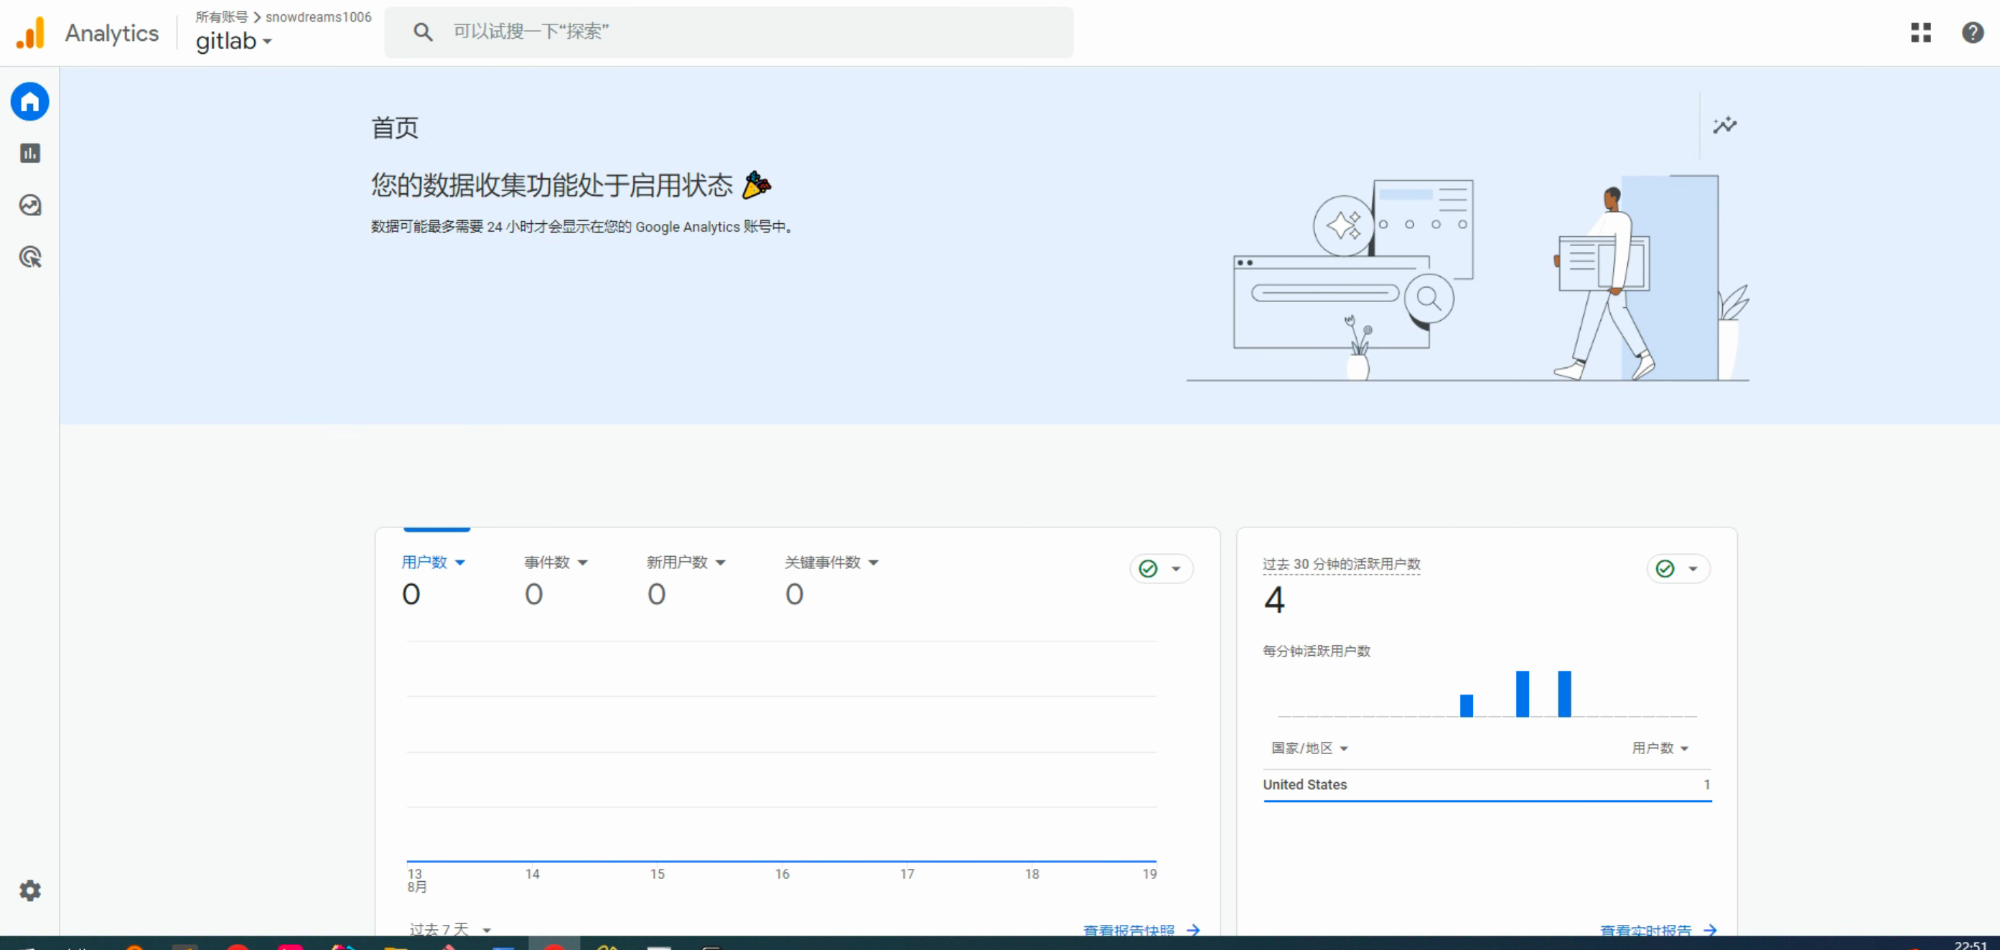Screen dimensions: 2000x950
Task: Click the 查看实时报告 link
Action: click(1656, 930)
